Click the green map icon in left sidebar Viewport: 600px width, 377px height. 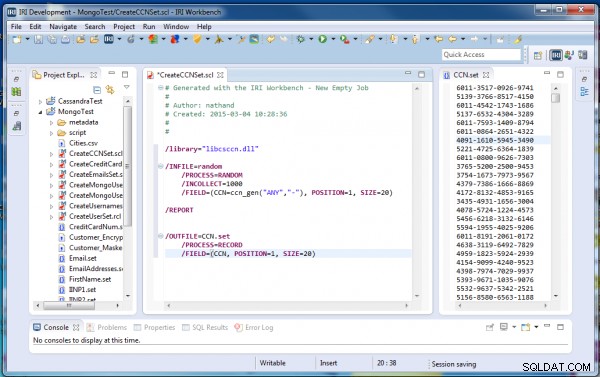click(16, 92)
